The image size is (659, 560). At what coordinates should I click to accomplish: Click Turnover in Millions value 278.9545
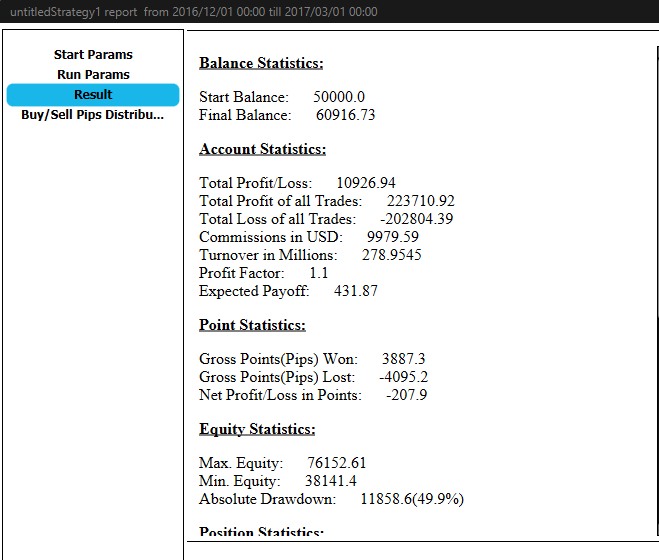click(x=392, y=255)
